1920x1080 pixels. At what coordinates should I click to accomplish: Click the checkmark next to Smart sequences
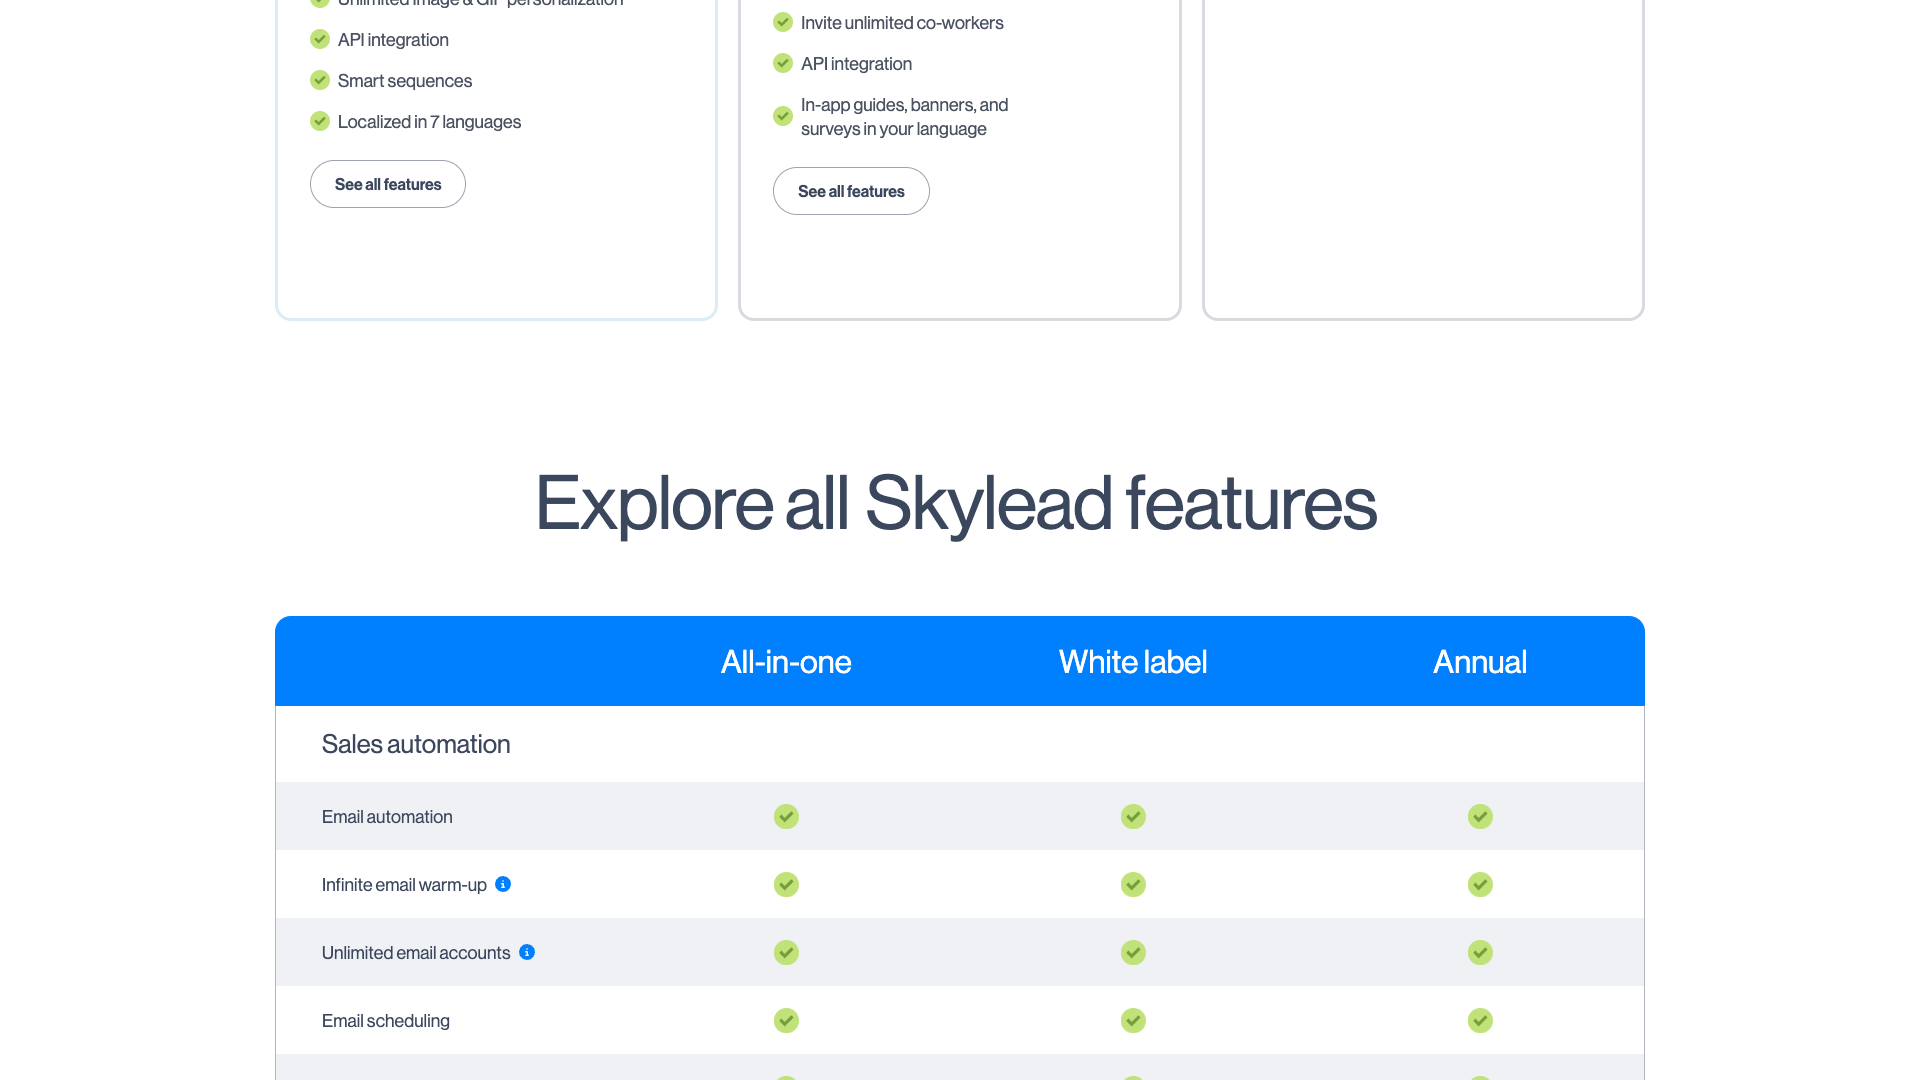point(320,80)
